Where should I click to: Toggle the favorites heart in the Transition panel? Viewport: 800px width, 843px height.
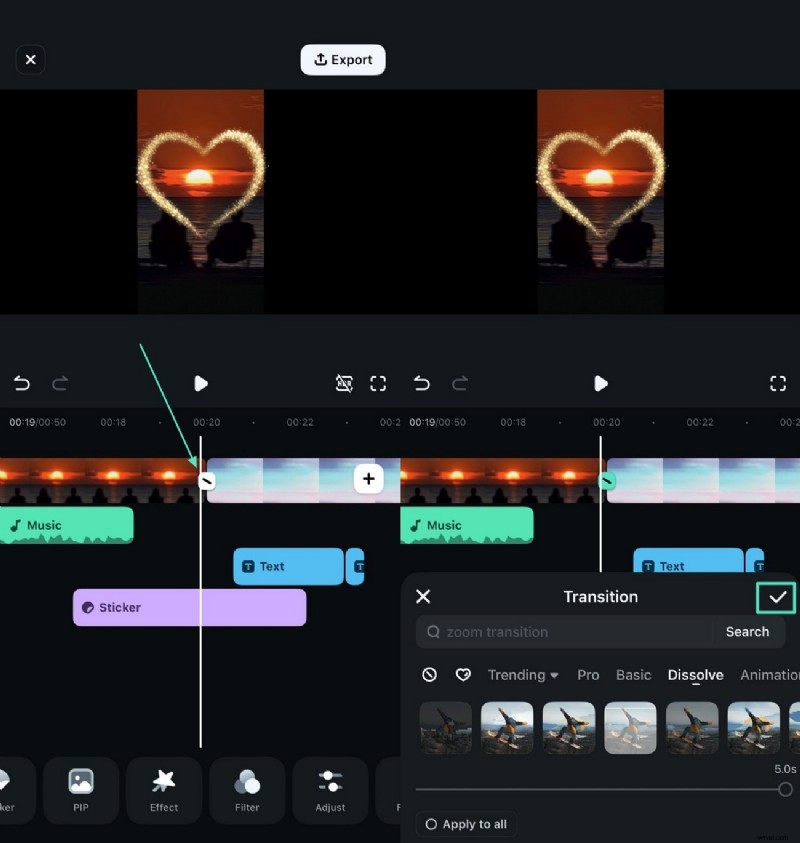click(x=463, y=675)
